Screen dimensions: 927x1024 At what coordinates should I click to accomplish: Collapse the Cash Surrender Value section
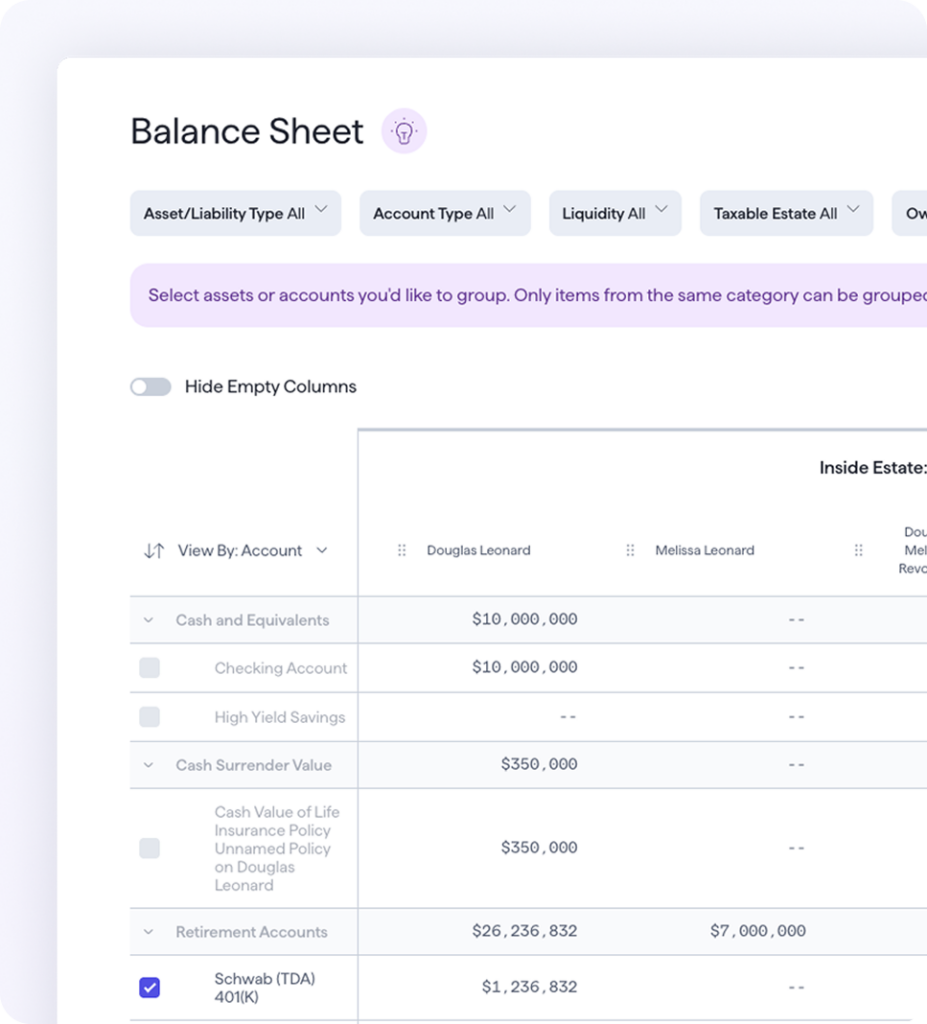point(149,766)
